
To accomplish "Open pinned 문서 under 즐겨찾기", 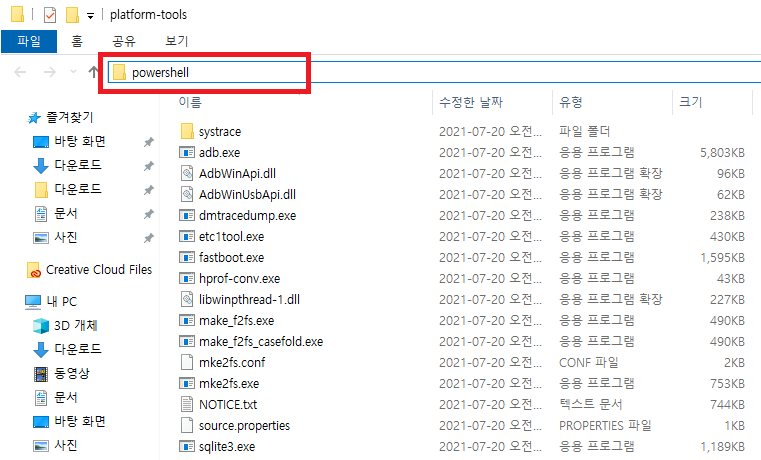I will point(66,214).
